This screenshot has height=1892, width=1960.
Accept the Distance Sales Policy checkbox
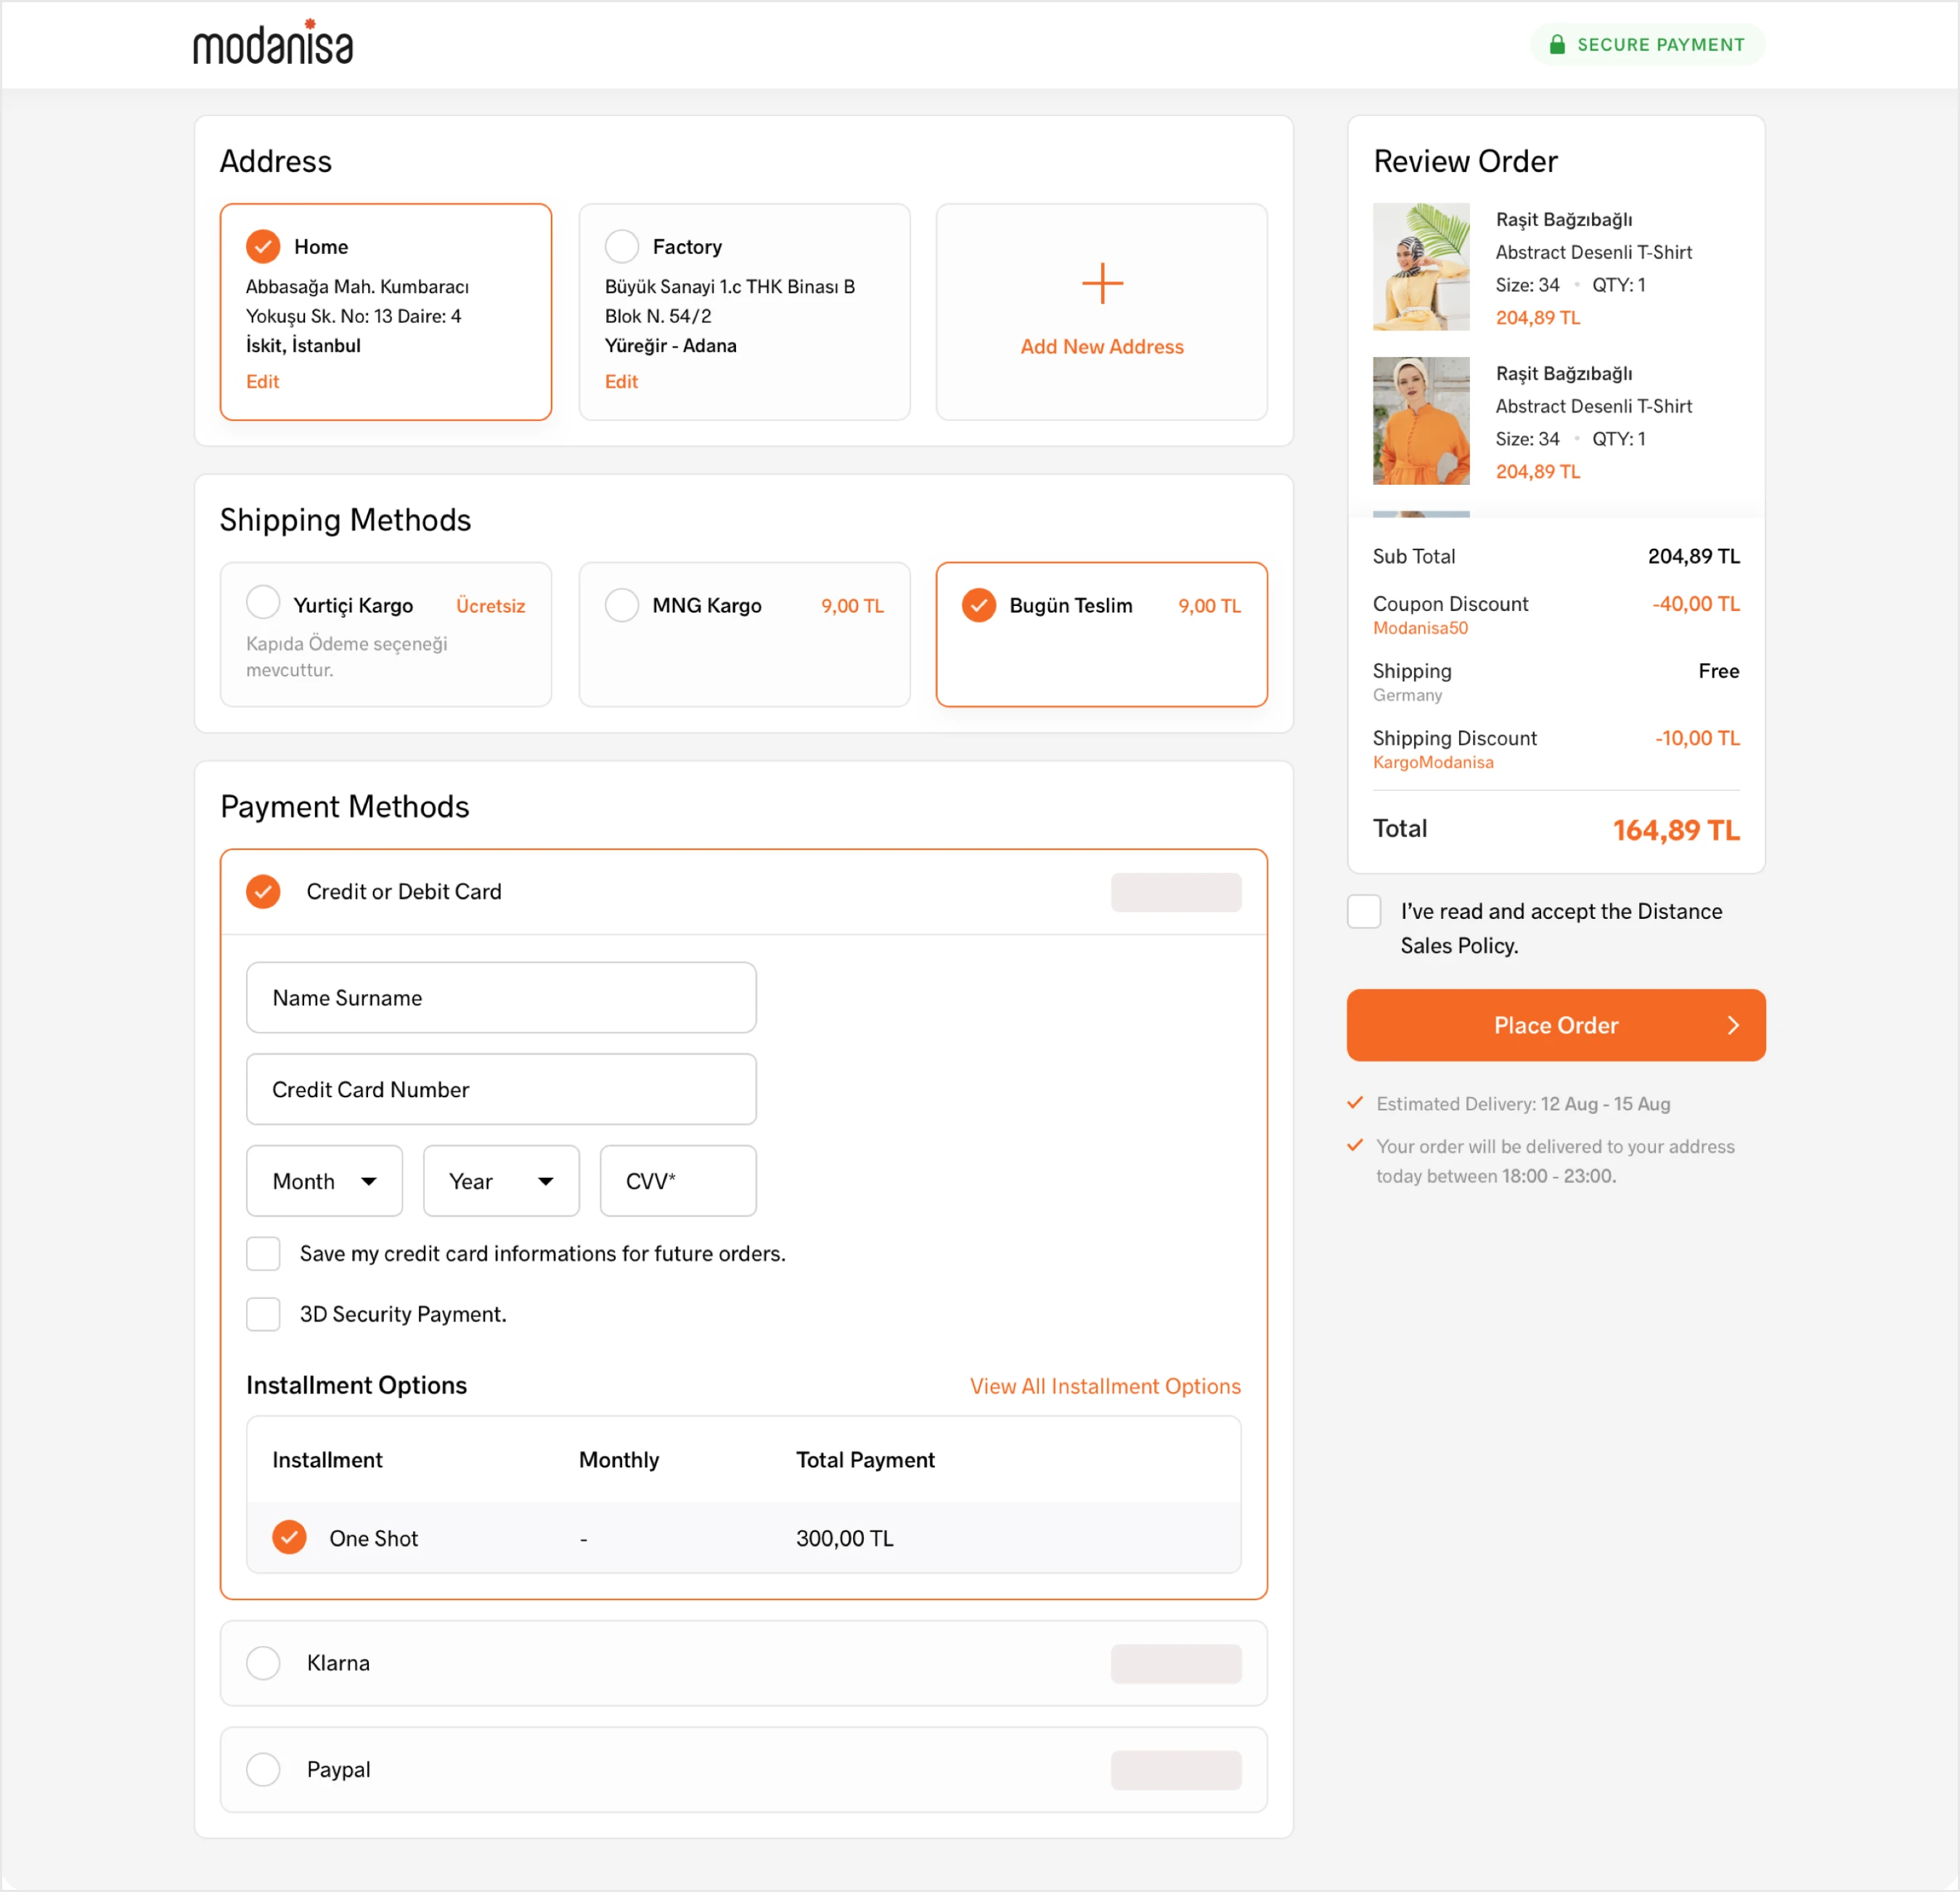(1364, 911)
